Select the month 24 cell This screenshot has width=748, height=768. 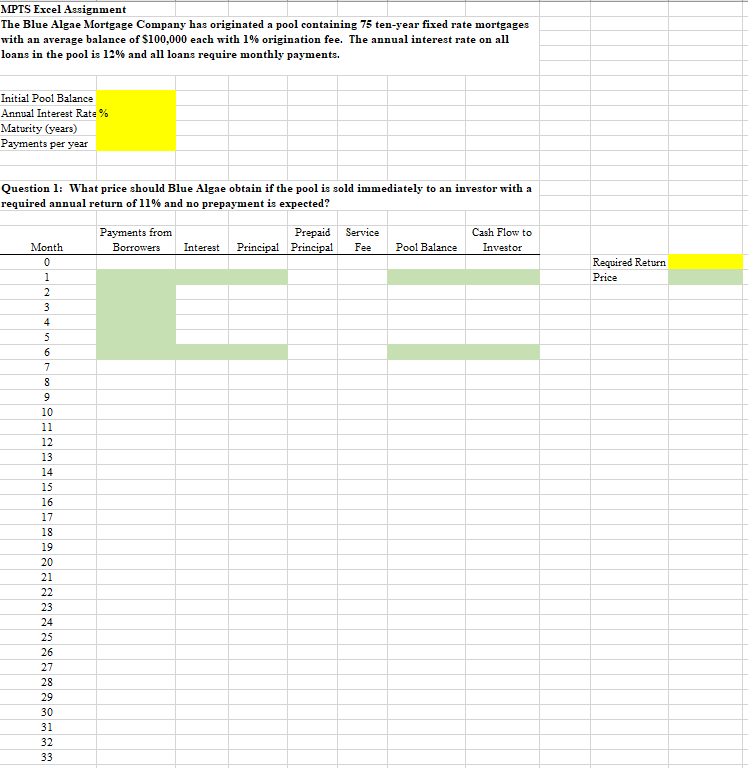coord(48,622)
